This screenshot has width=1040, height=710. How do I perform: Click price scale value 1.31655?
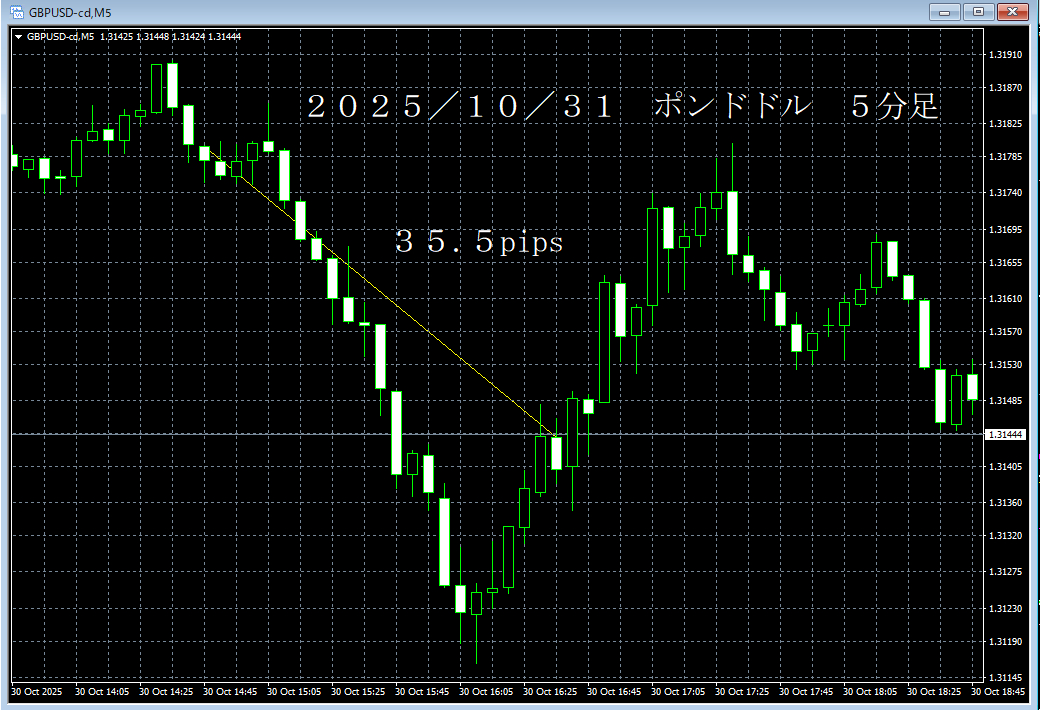1006,263
